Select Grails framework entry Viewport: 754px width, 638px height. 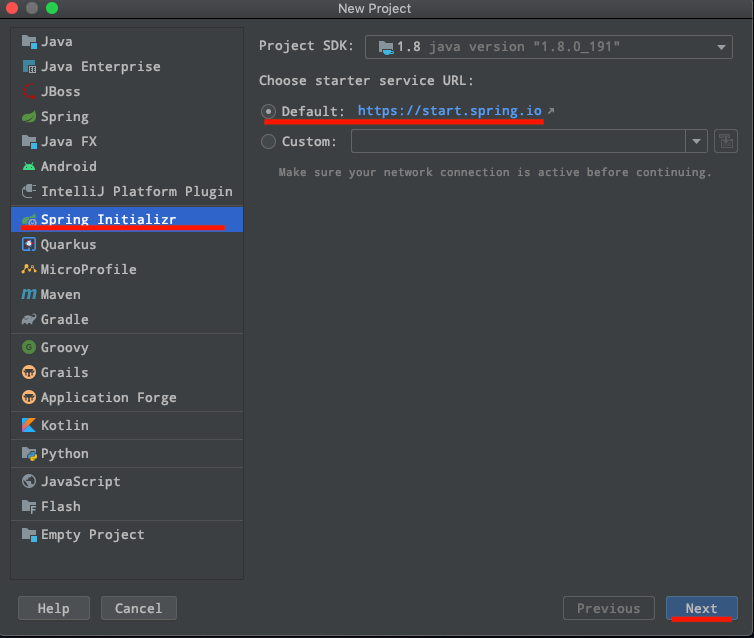click(x=127, y=372)
